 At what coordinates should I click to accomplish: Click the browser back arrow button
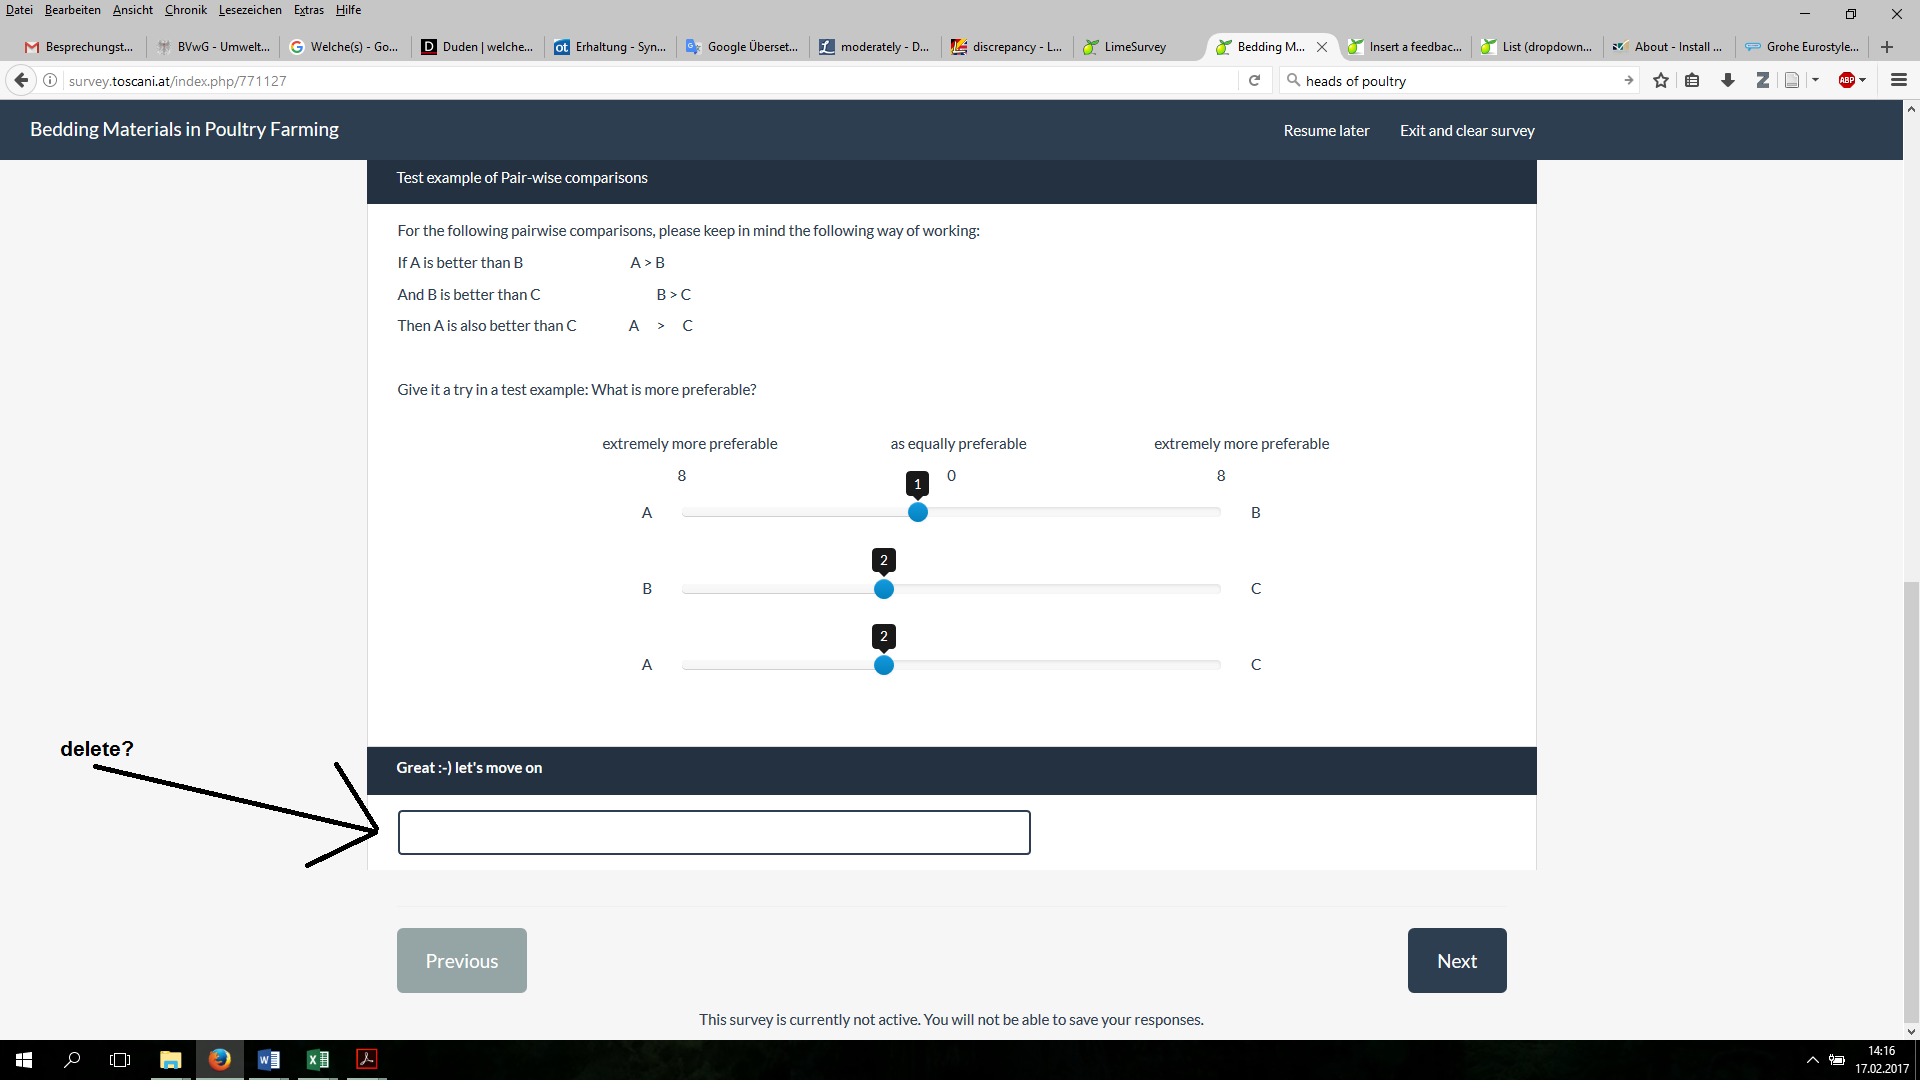[x=21, y=80]
